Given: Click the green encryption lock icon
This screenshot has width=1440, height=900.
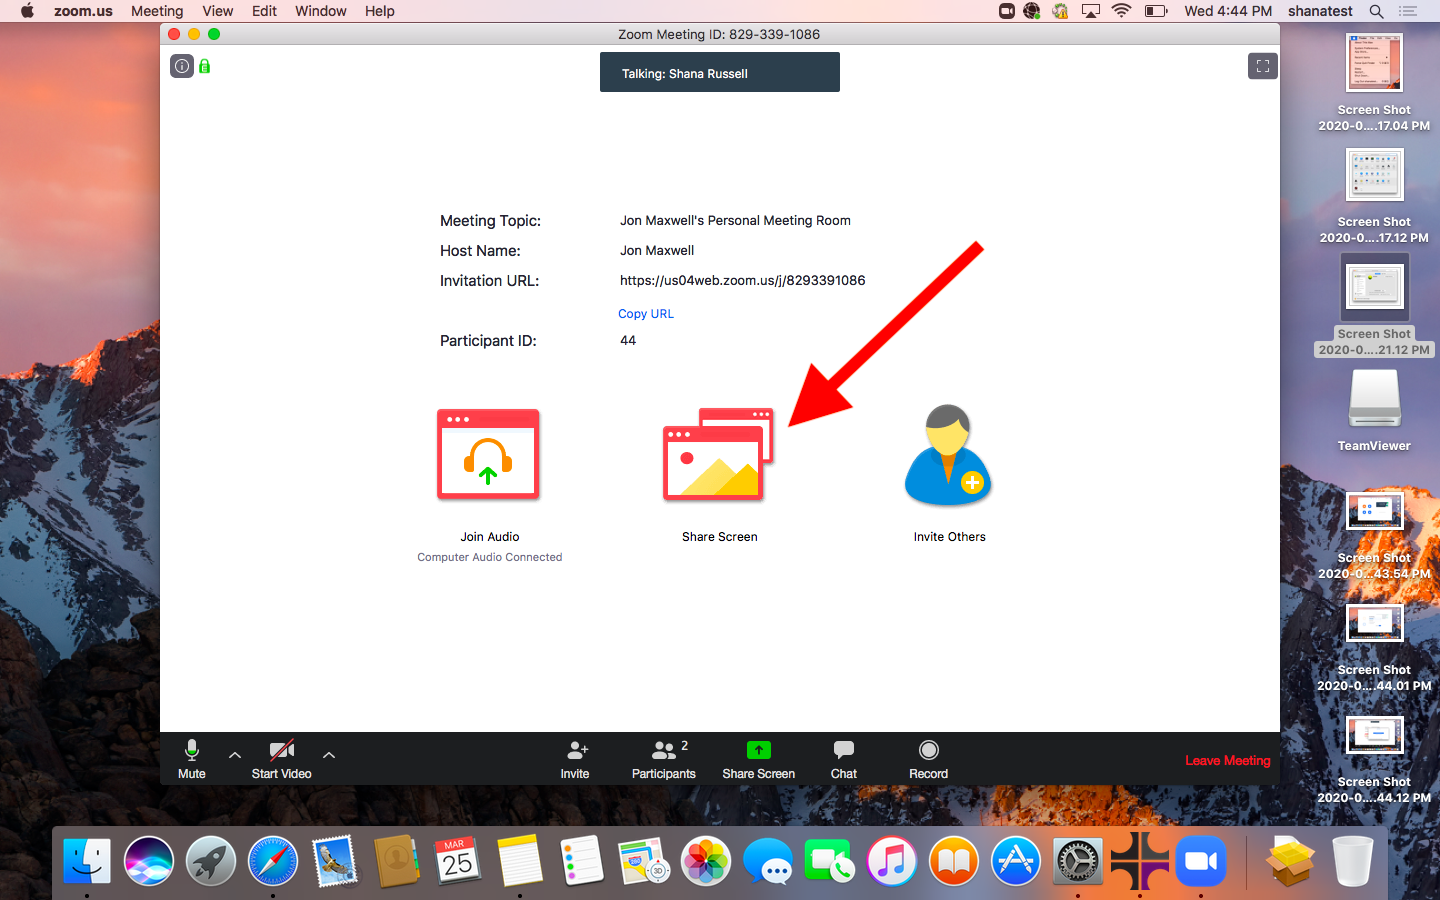Looking at the screenshot, I should [204, 66].
